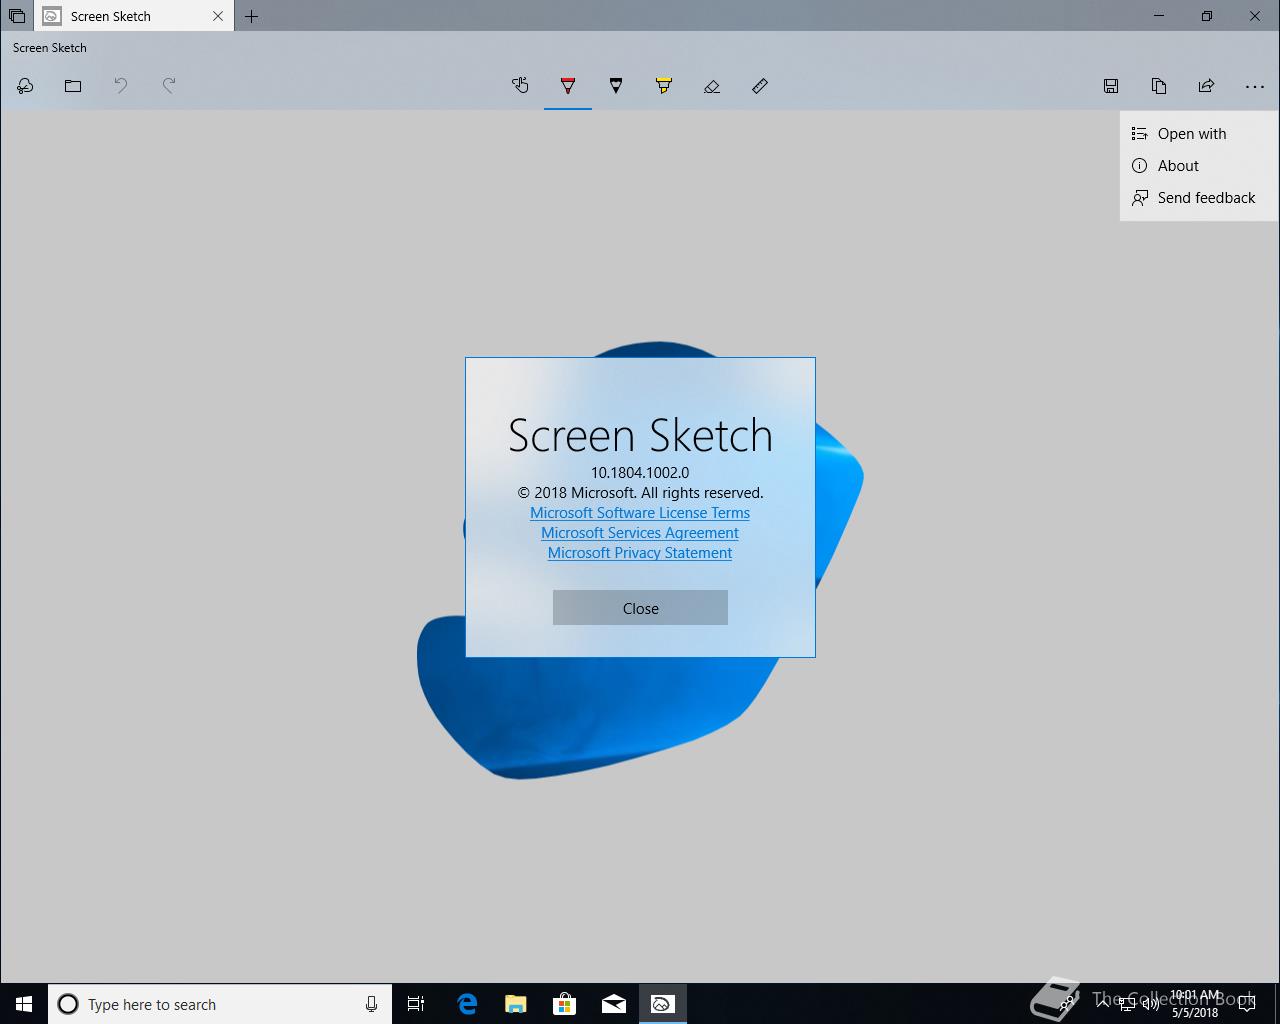Open Microsoft Privacy Statement link

[640, 553]
